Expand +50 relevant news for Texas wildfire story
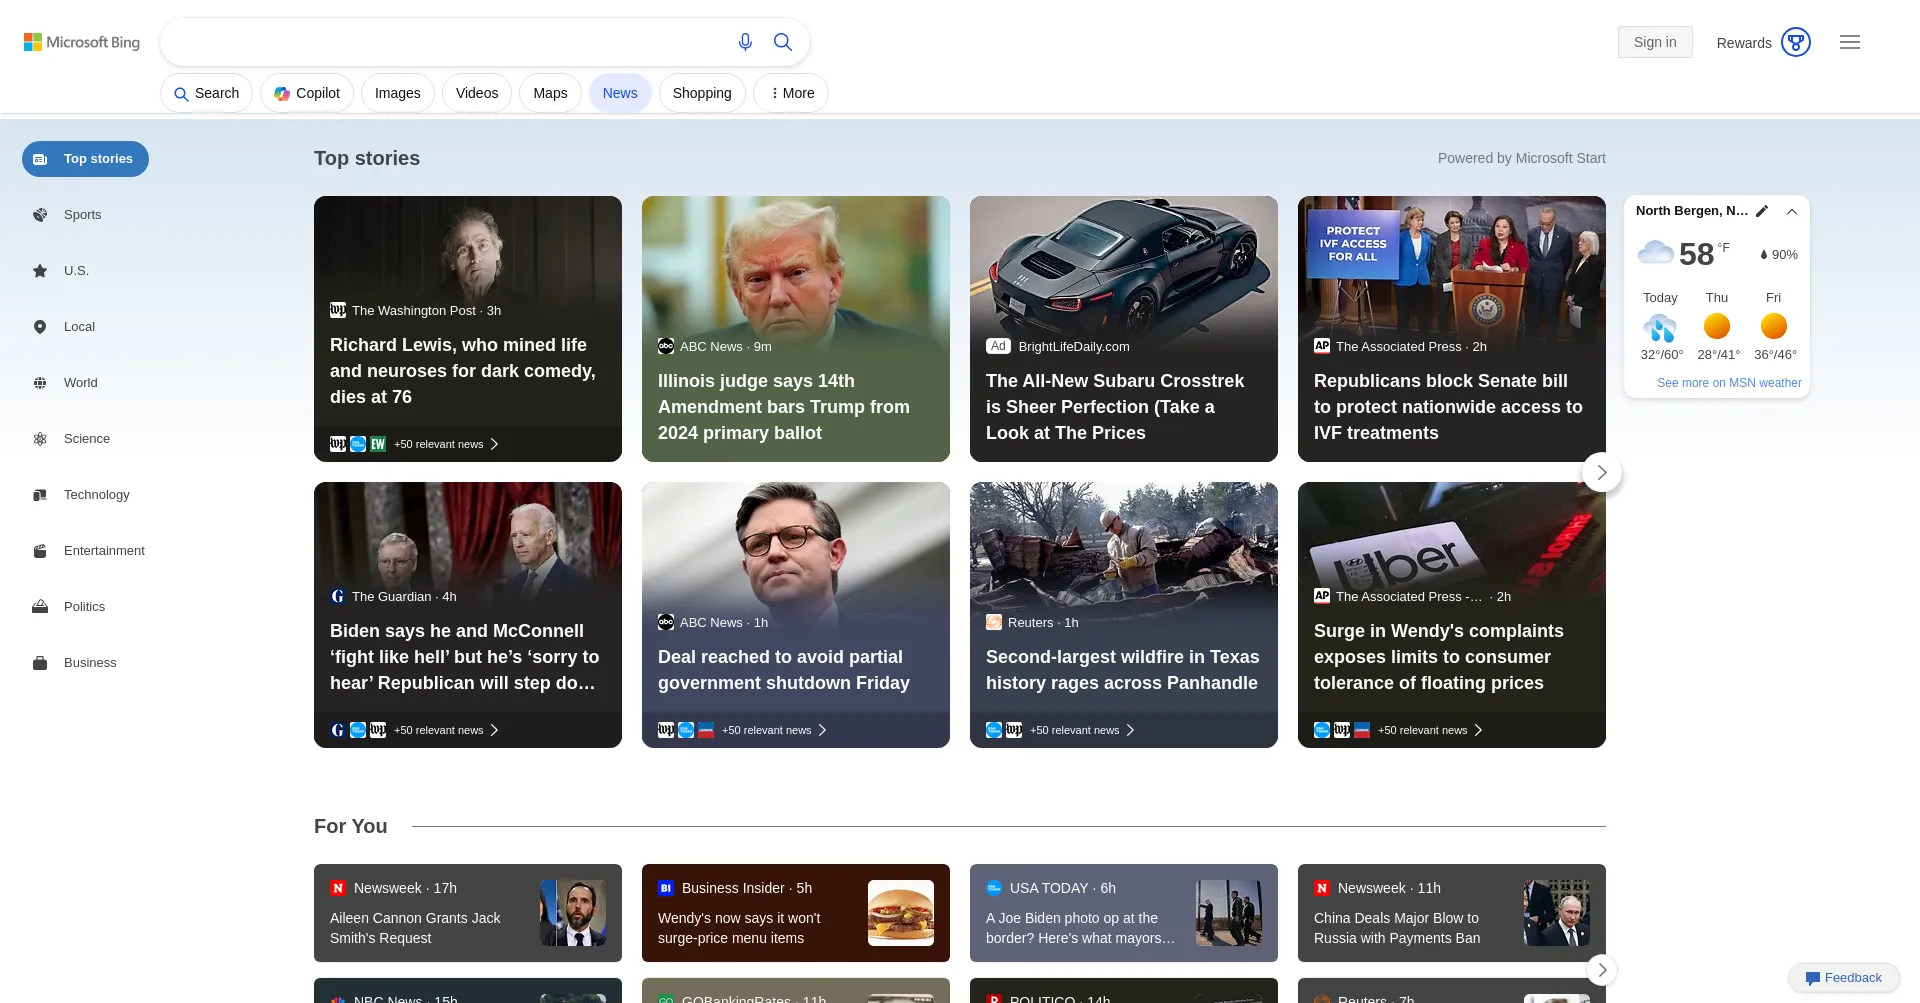The width and height of the screenshot is (1920, 1003). coord(1082,730)
